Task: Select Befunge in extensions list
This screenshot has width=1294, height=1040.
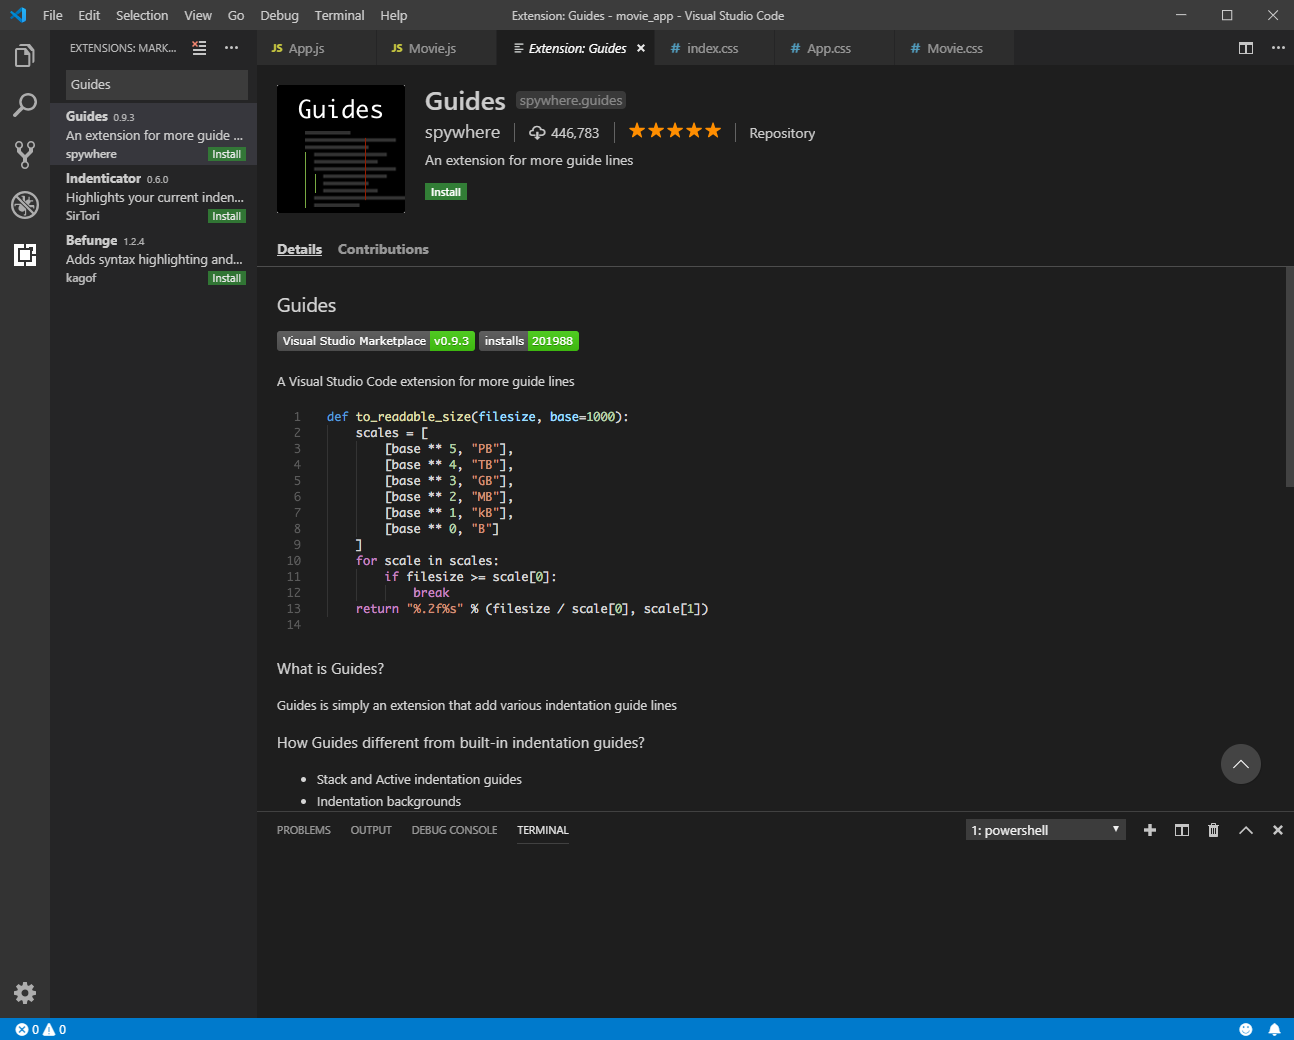Action: click(x=154, y=258)
